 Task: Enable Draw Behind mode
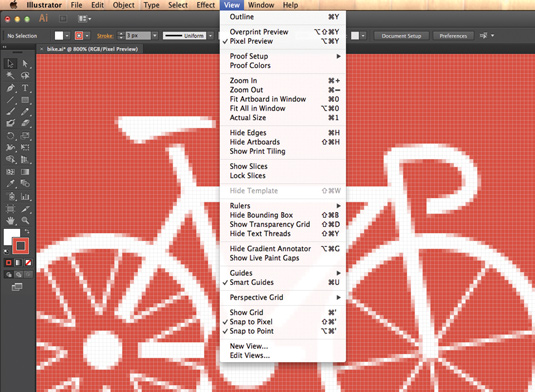(x=18, y=274)
